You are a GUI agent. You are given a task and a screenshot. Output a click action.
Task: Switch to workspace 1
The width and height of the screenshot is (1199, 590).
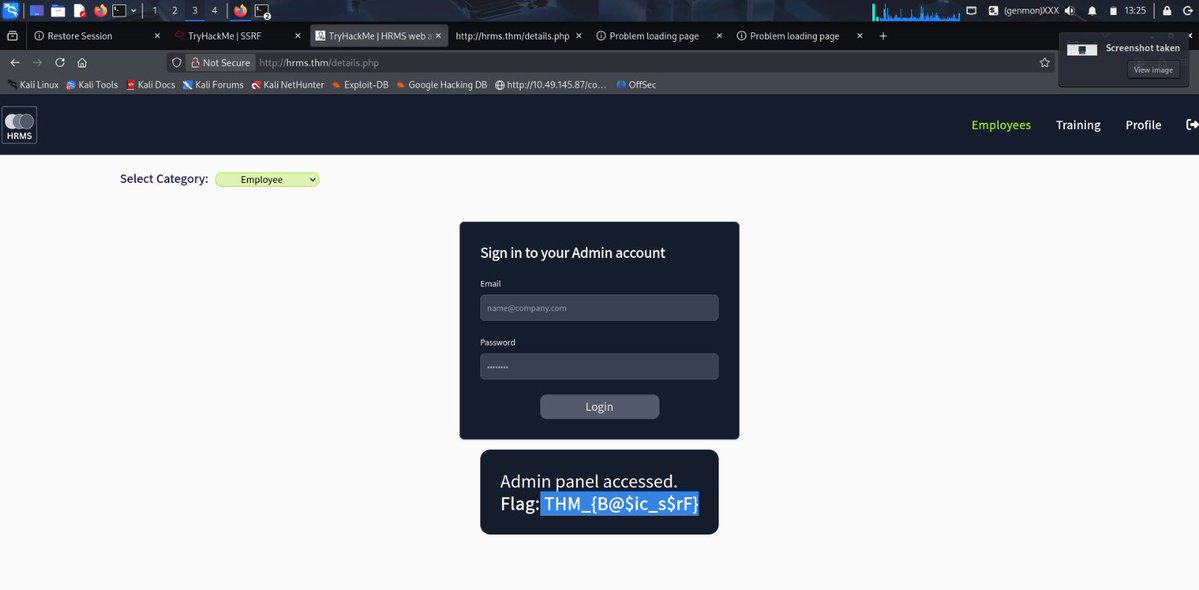tap(155, 11)
